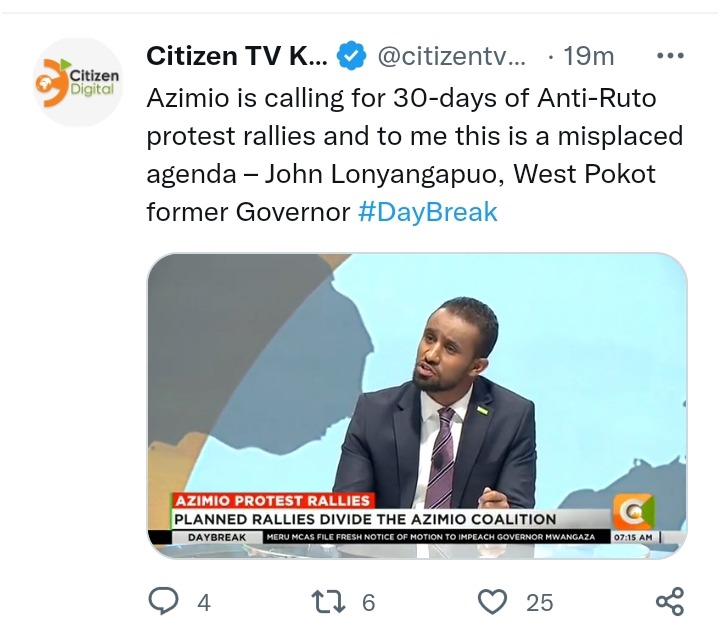Viewport: 720px width, 635px height.
Task: Click the DAYBREAK label in news ticker
Action: pos(217,537)
